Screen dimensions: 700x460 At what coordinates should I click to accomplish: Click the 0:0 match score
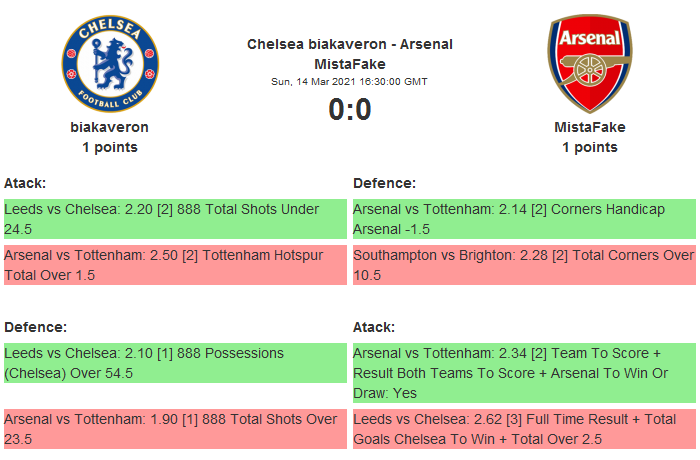pos(349,110)
